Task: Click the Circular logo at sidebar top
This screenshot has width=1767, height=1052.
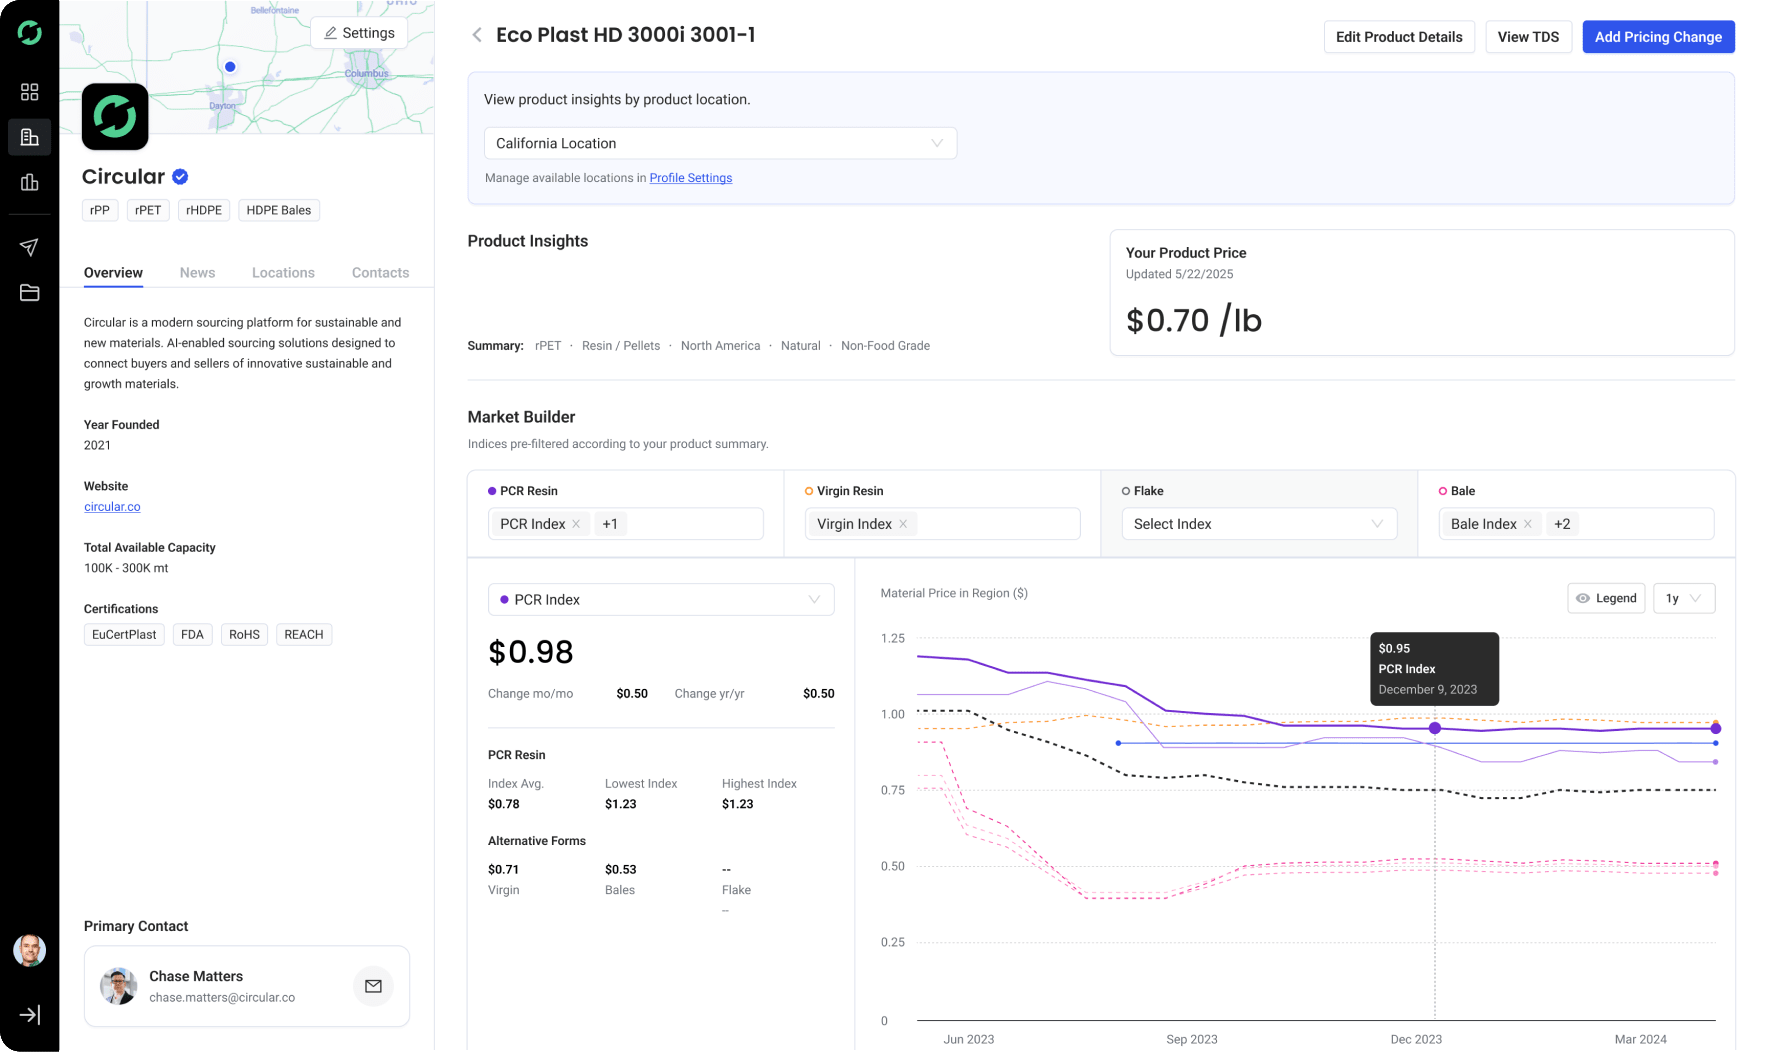Action: (30, 33)
